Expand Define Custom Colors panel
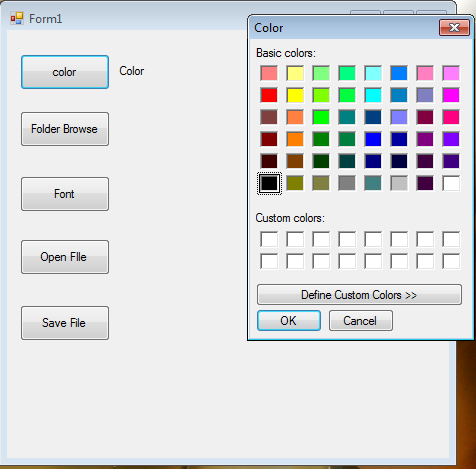Viewport: 476px width, 469px height. (359, 295)
